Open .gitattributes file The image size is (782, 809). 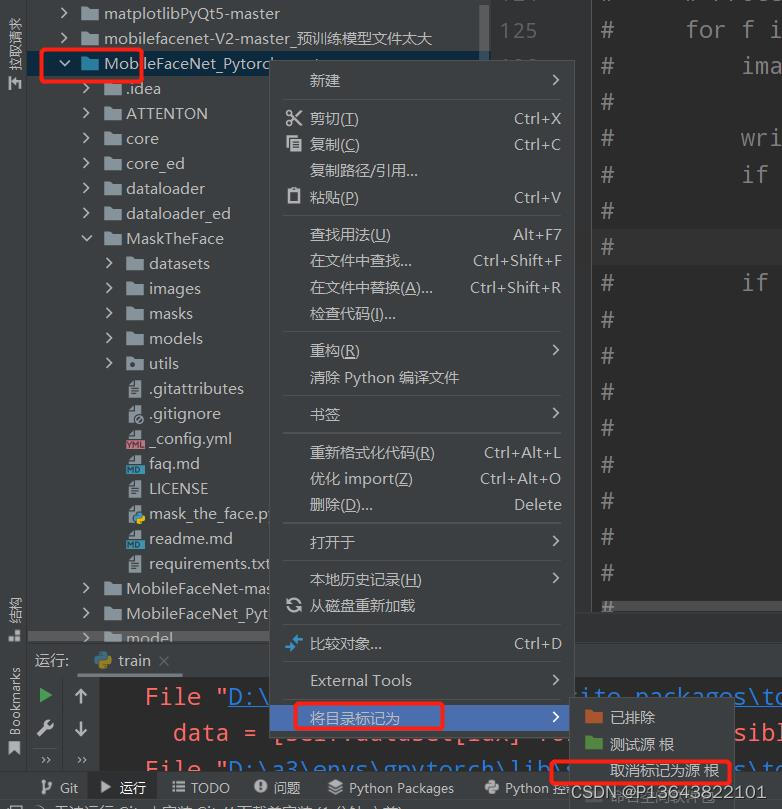tap(186, 389)
